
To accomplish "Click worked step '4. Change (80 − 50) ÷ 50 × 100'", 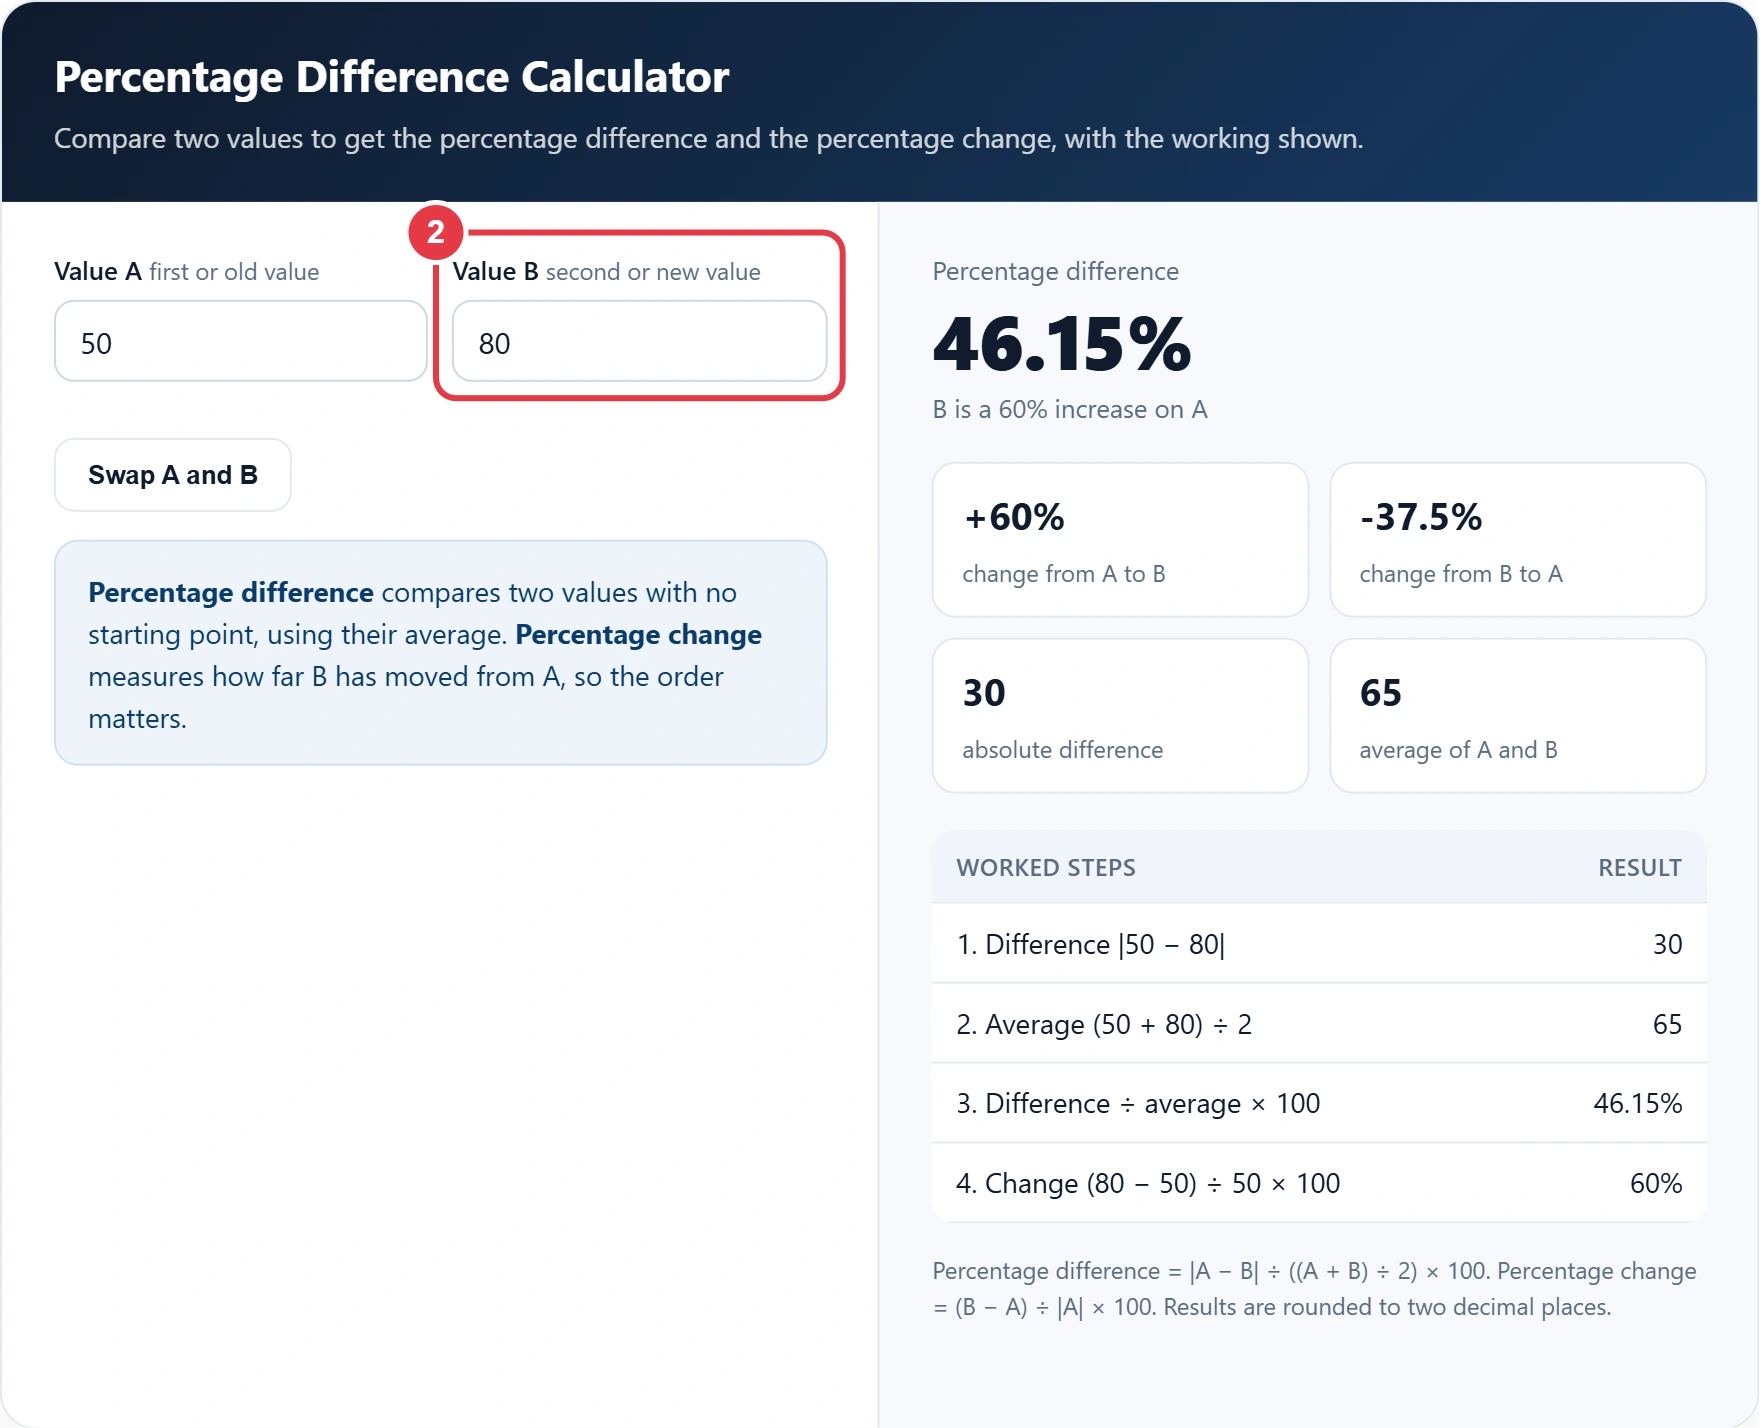I will click(1319, 1183).
